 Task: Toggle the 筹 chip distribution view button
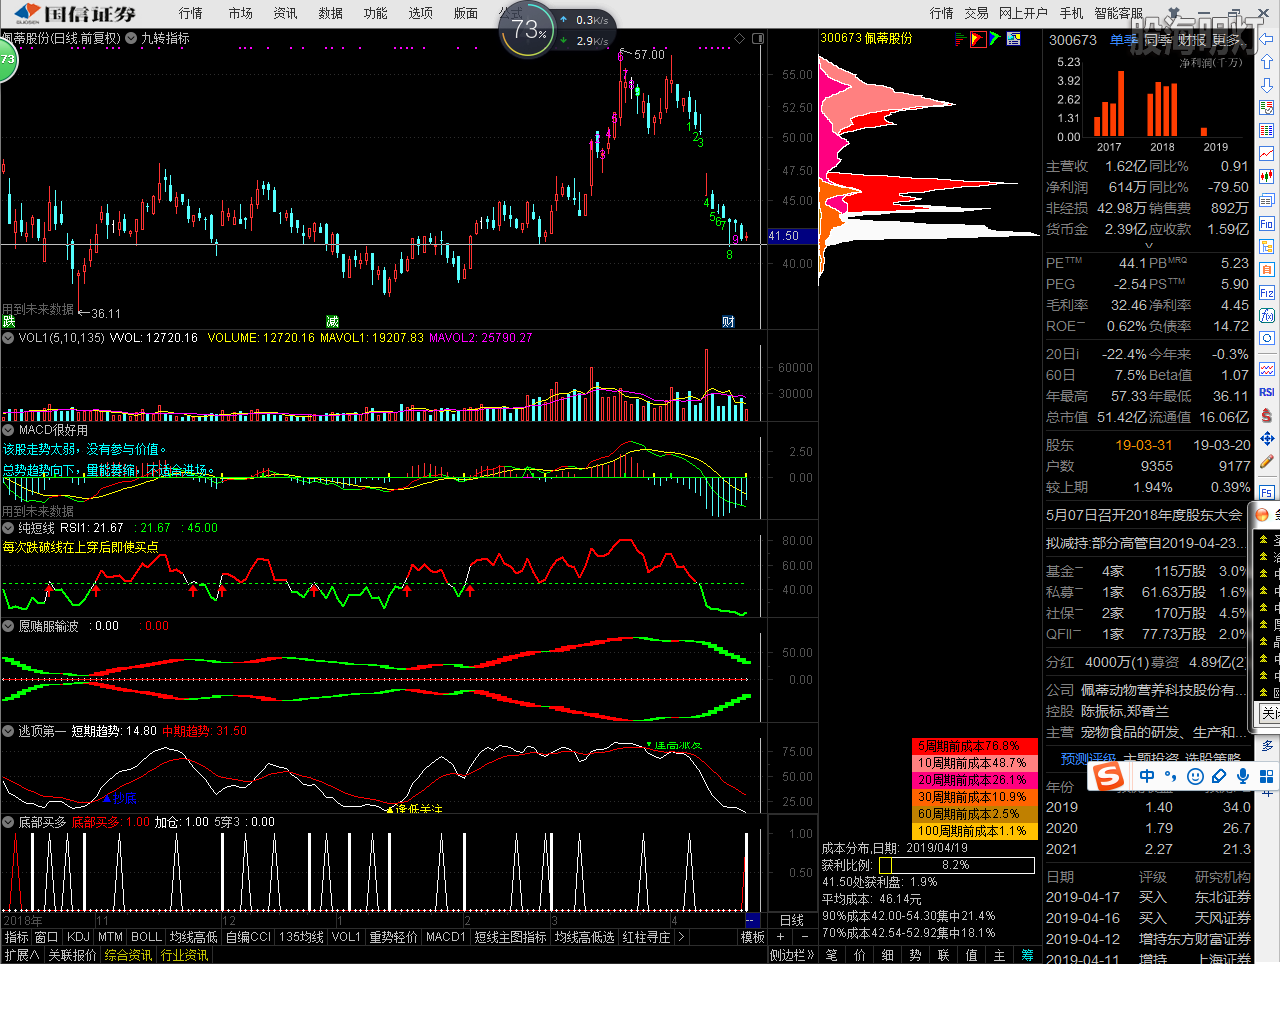pos(1028,955)
